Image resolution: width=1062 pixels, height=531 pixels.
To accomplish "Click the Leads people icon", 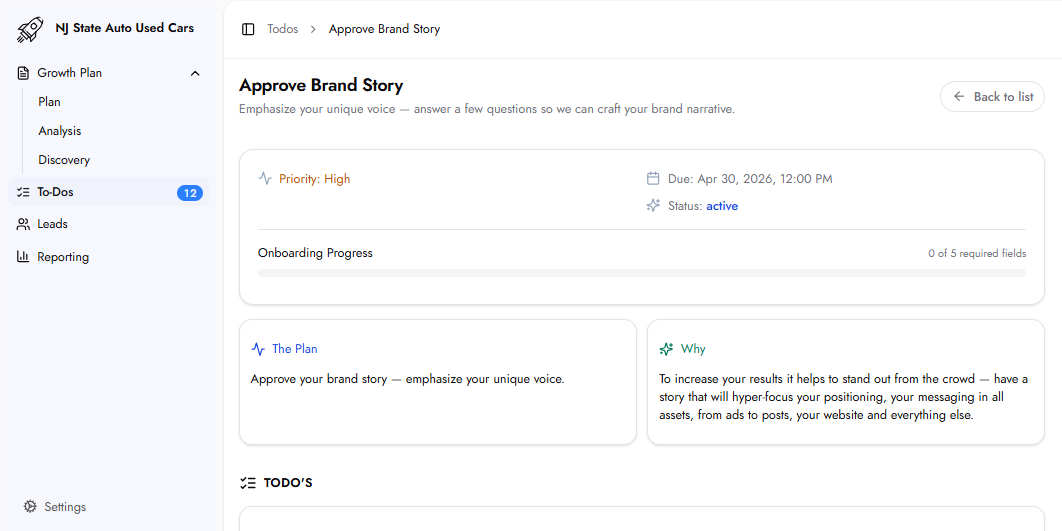I will click(24, 224).
